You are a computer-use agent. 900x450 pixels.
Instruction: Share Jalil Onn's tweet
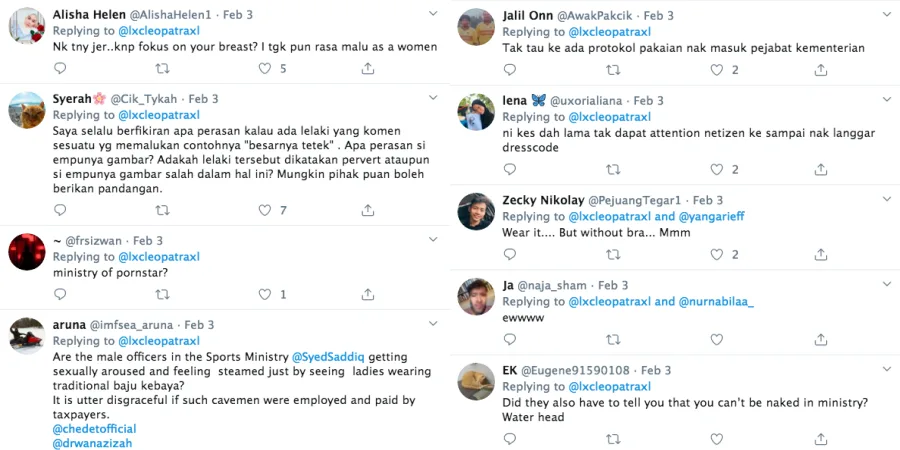coord(820,70)
